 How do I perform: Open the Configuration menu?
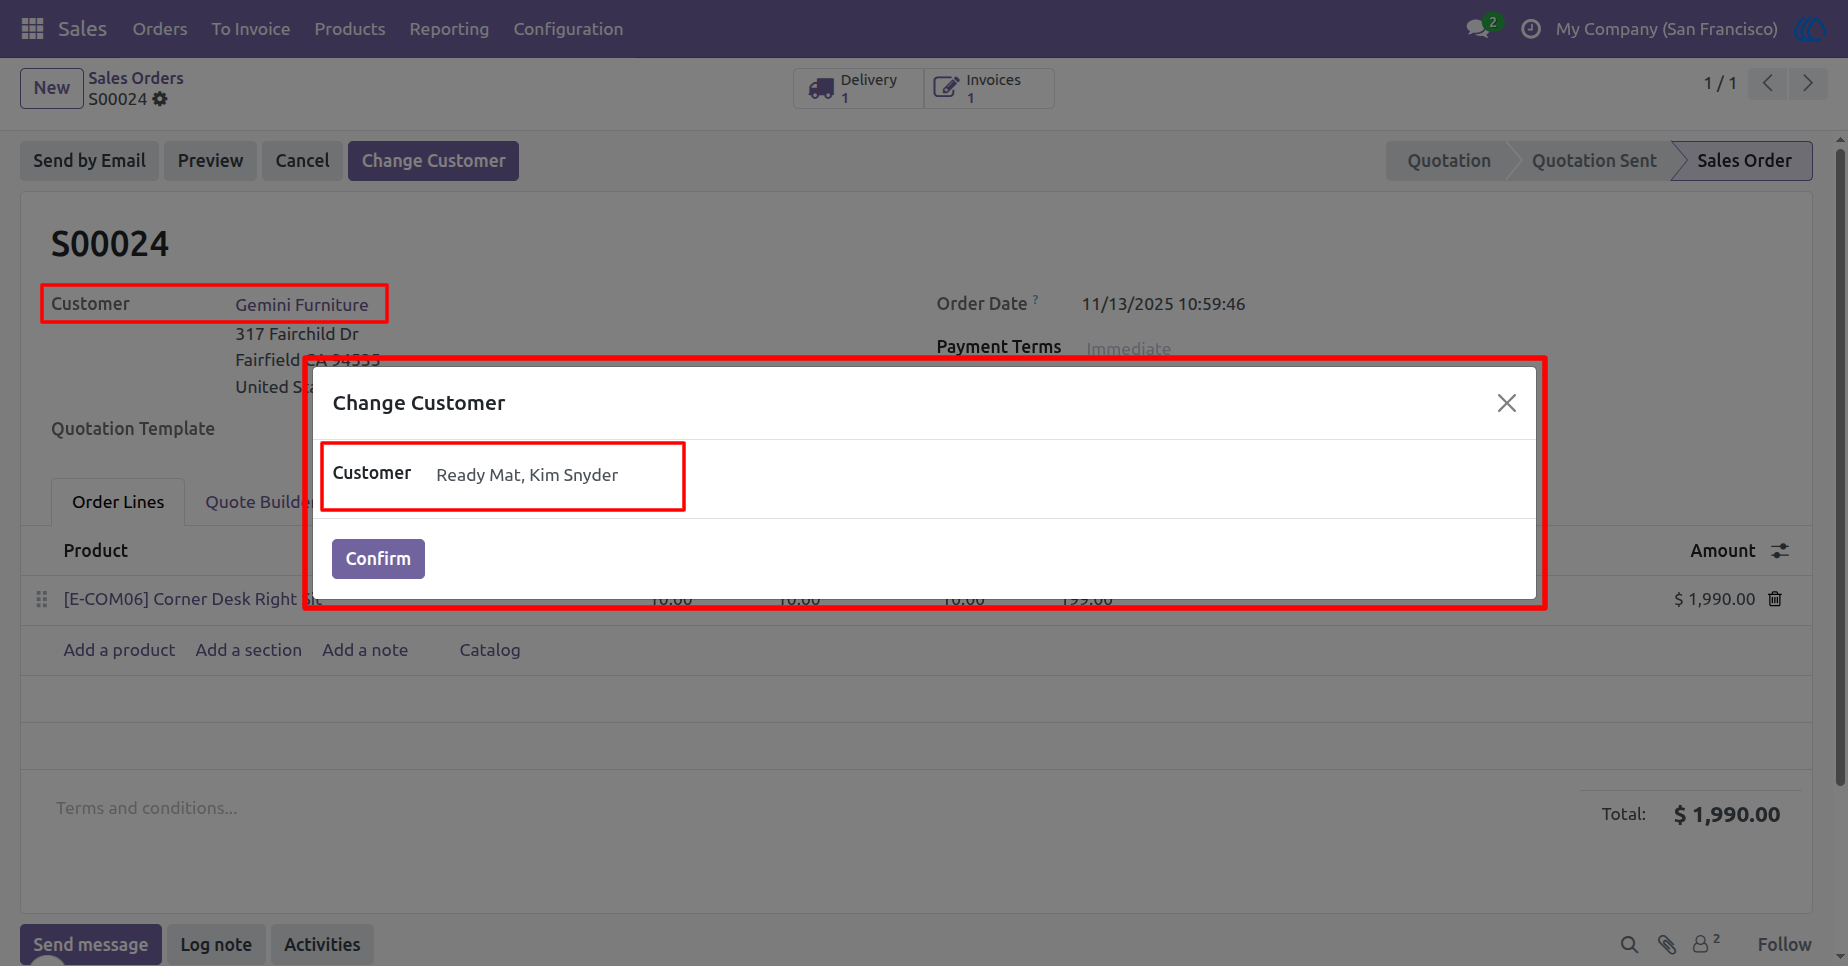[568, 29]
